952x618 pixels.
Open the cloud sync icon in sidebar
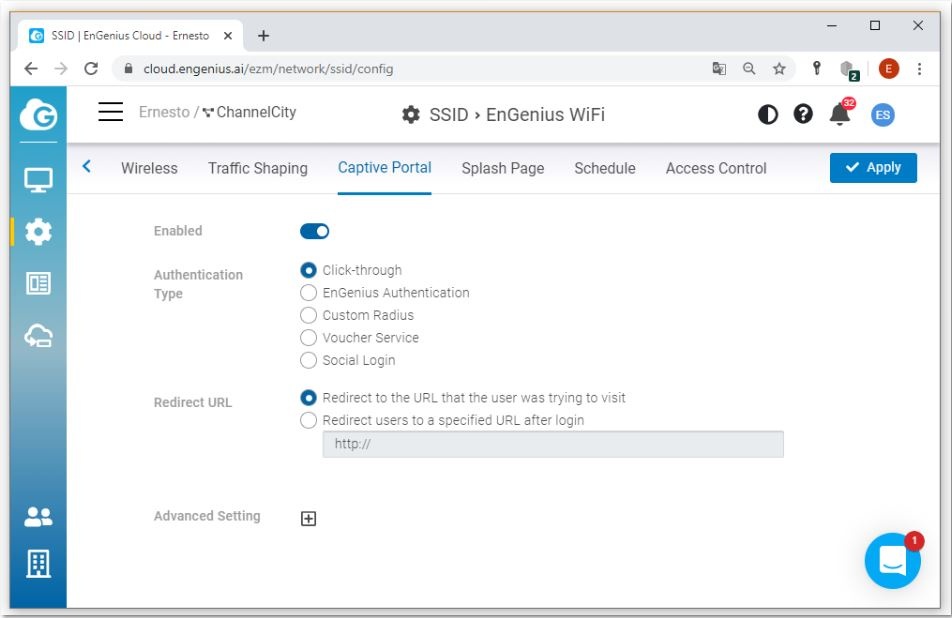(x=38, y=336)
